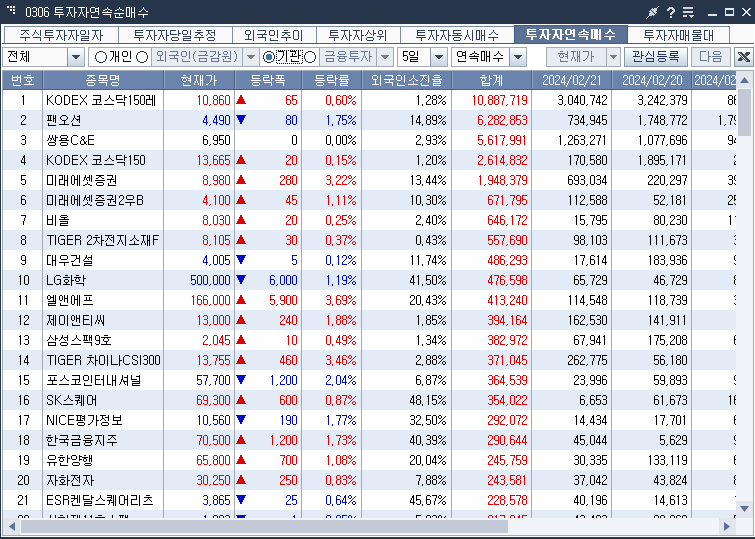Select 미래에셋증권 stock name
755x539 pixels.
coord(81,180)
